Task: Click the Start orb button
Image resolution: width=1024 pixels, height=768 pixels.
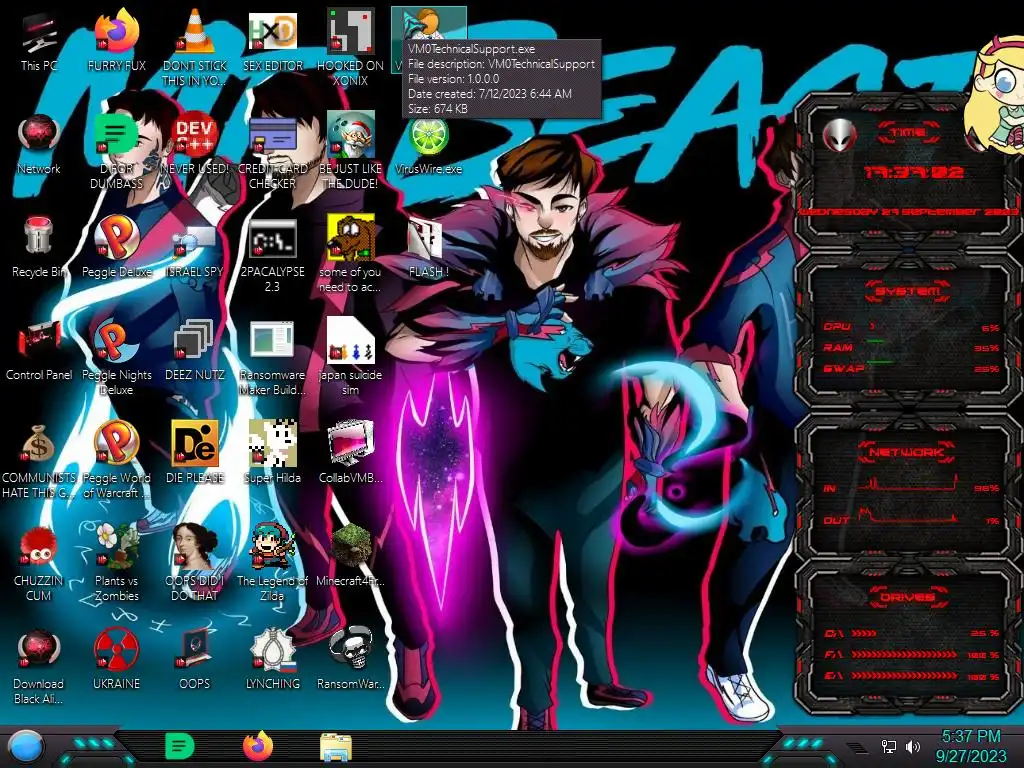Action: click(x=26, y=748)
